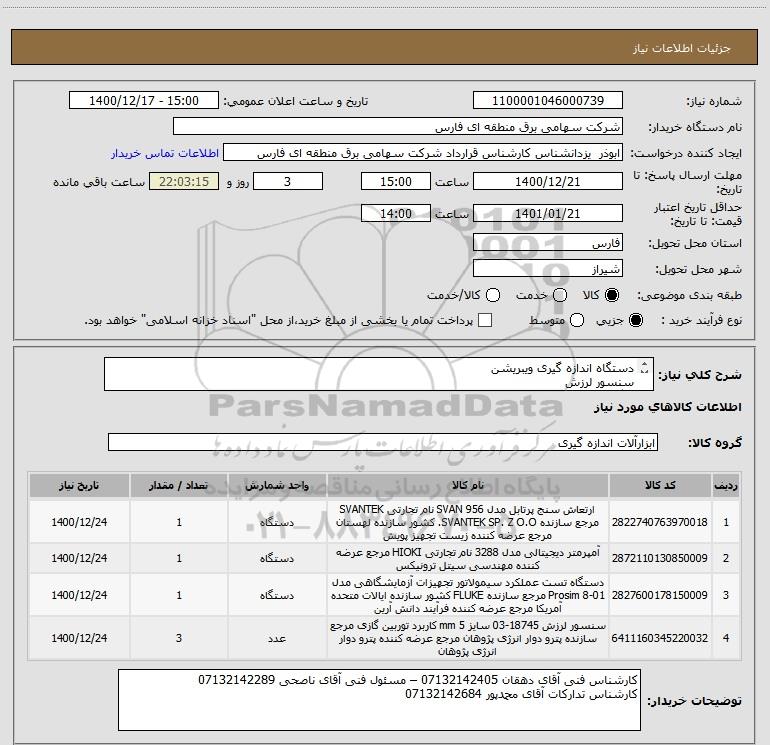This screenshot has width=770, height=745.
Task: Click the delivery province field فارس
Action: point(548,243)
